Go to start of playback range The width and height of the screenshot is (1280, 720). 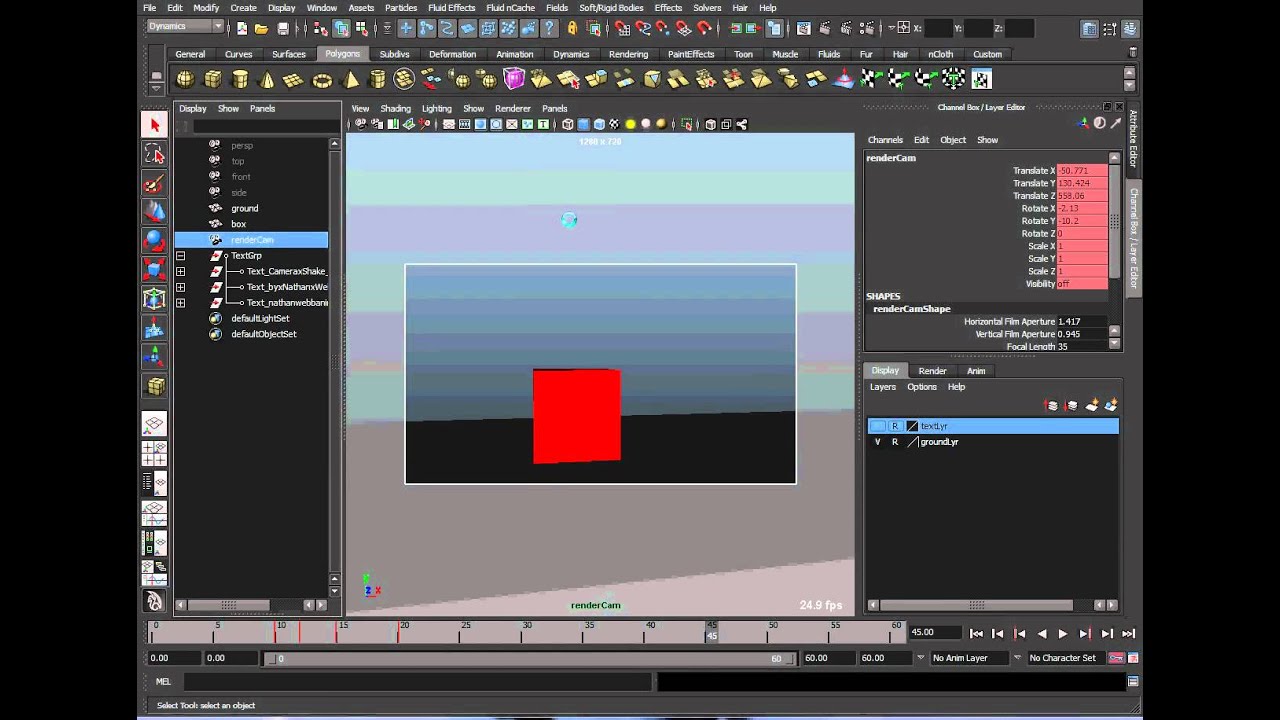point(976,634)
